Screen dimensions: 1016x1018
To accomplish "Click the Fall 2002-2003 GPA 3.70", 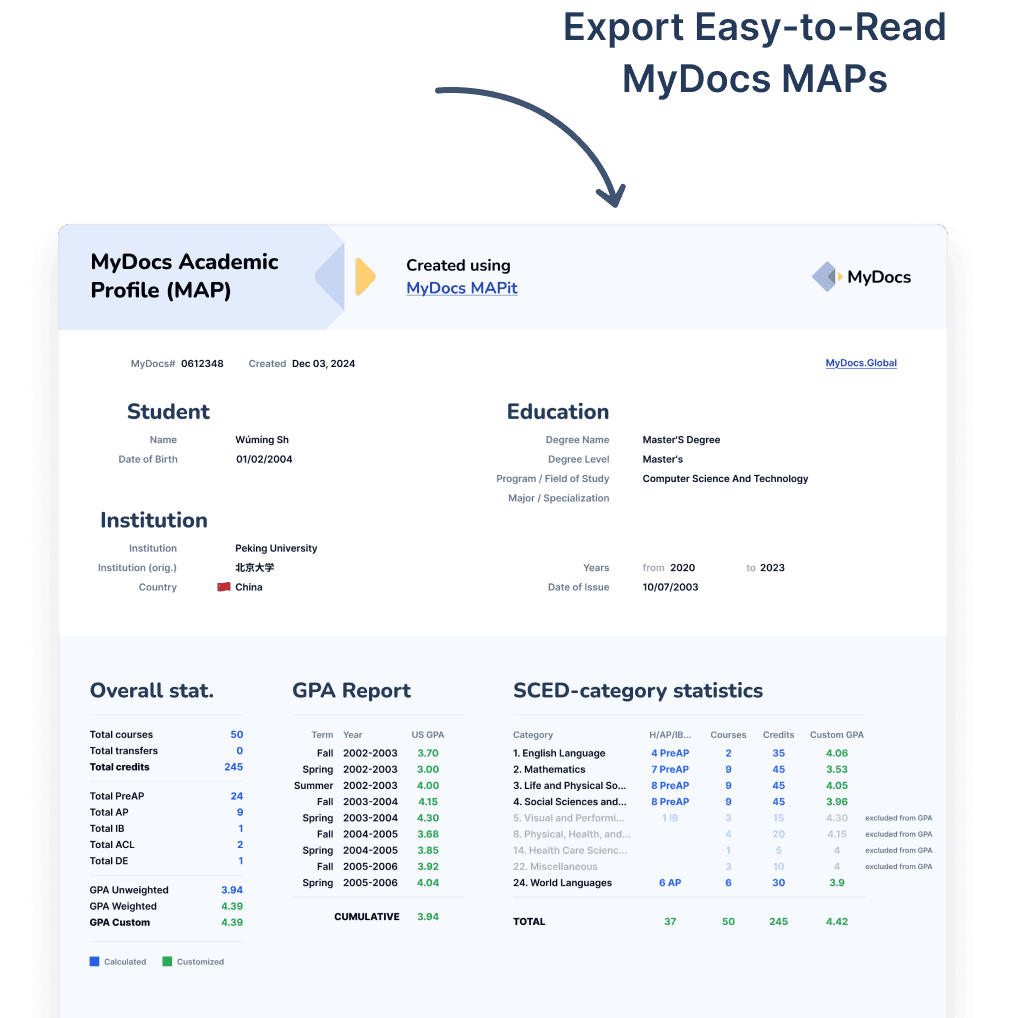I will click(x=428, y=753).
